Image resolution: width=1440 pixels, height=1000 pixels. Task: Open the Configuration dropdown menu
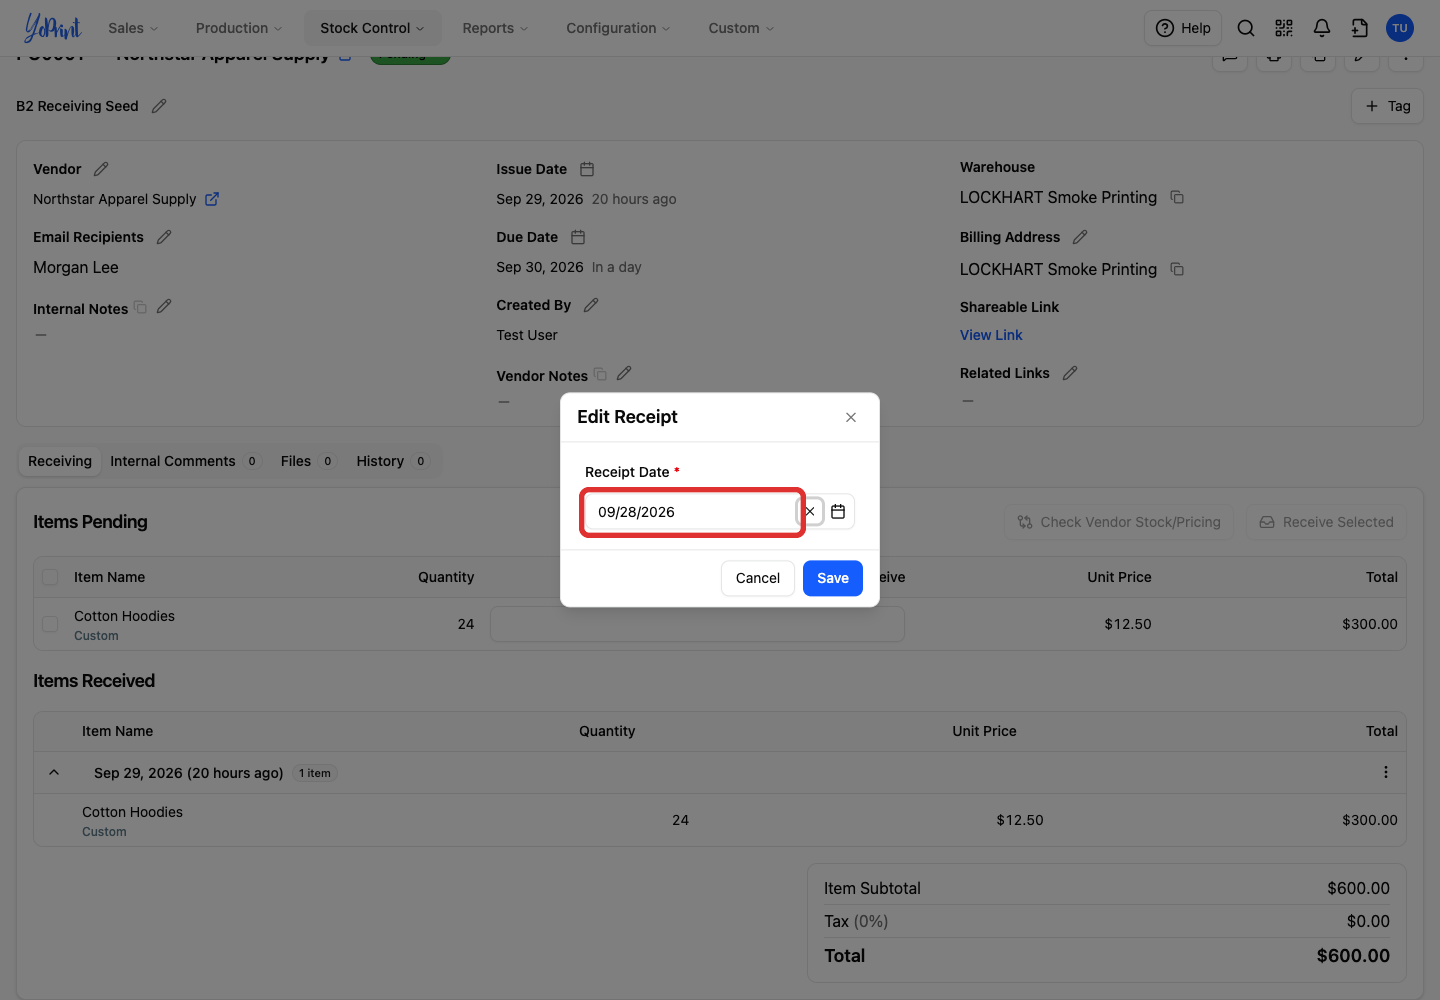(618, 28)
